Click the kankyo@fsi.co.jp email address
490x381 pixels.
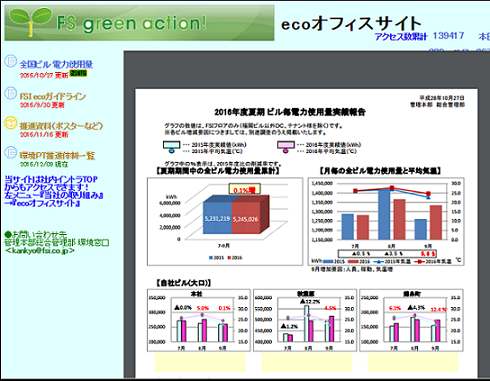(40, 250)
